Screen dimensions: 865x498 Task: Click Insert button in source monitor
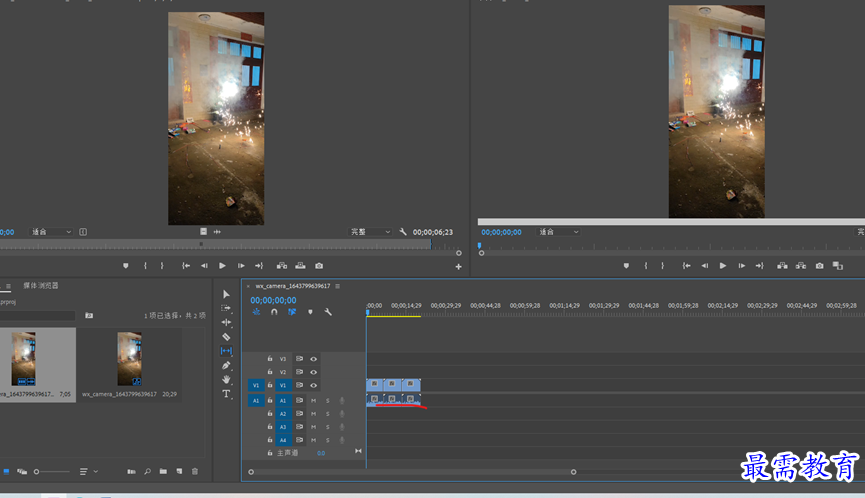click(x=282, y=266)
